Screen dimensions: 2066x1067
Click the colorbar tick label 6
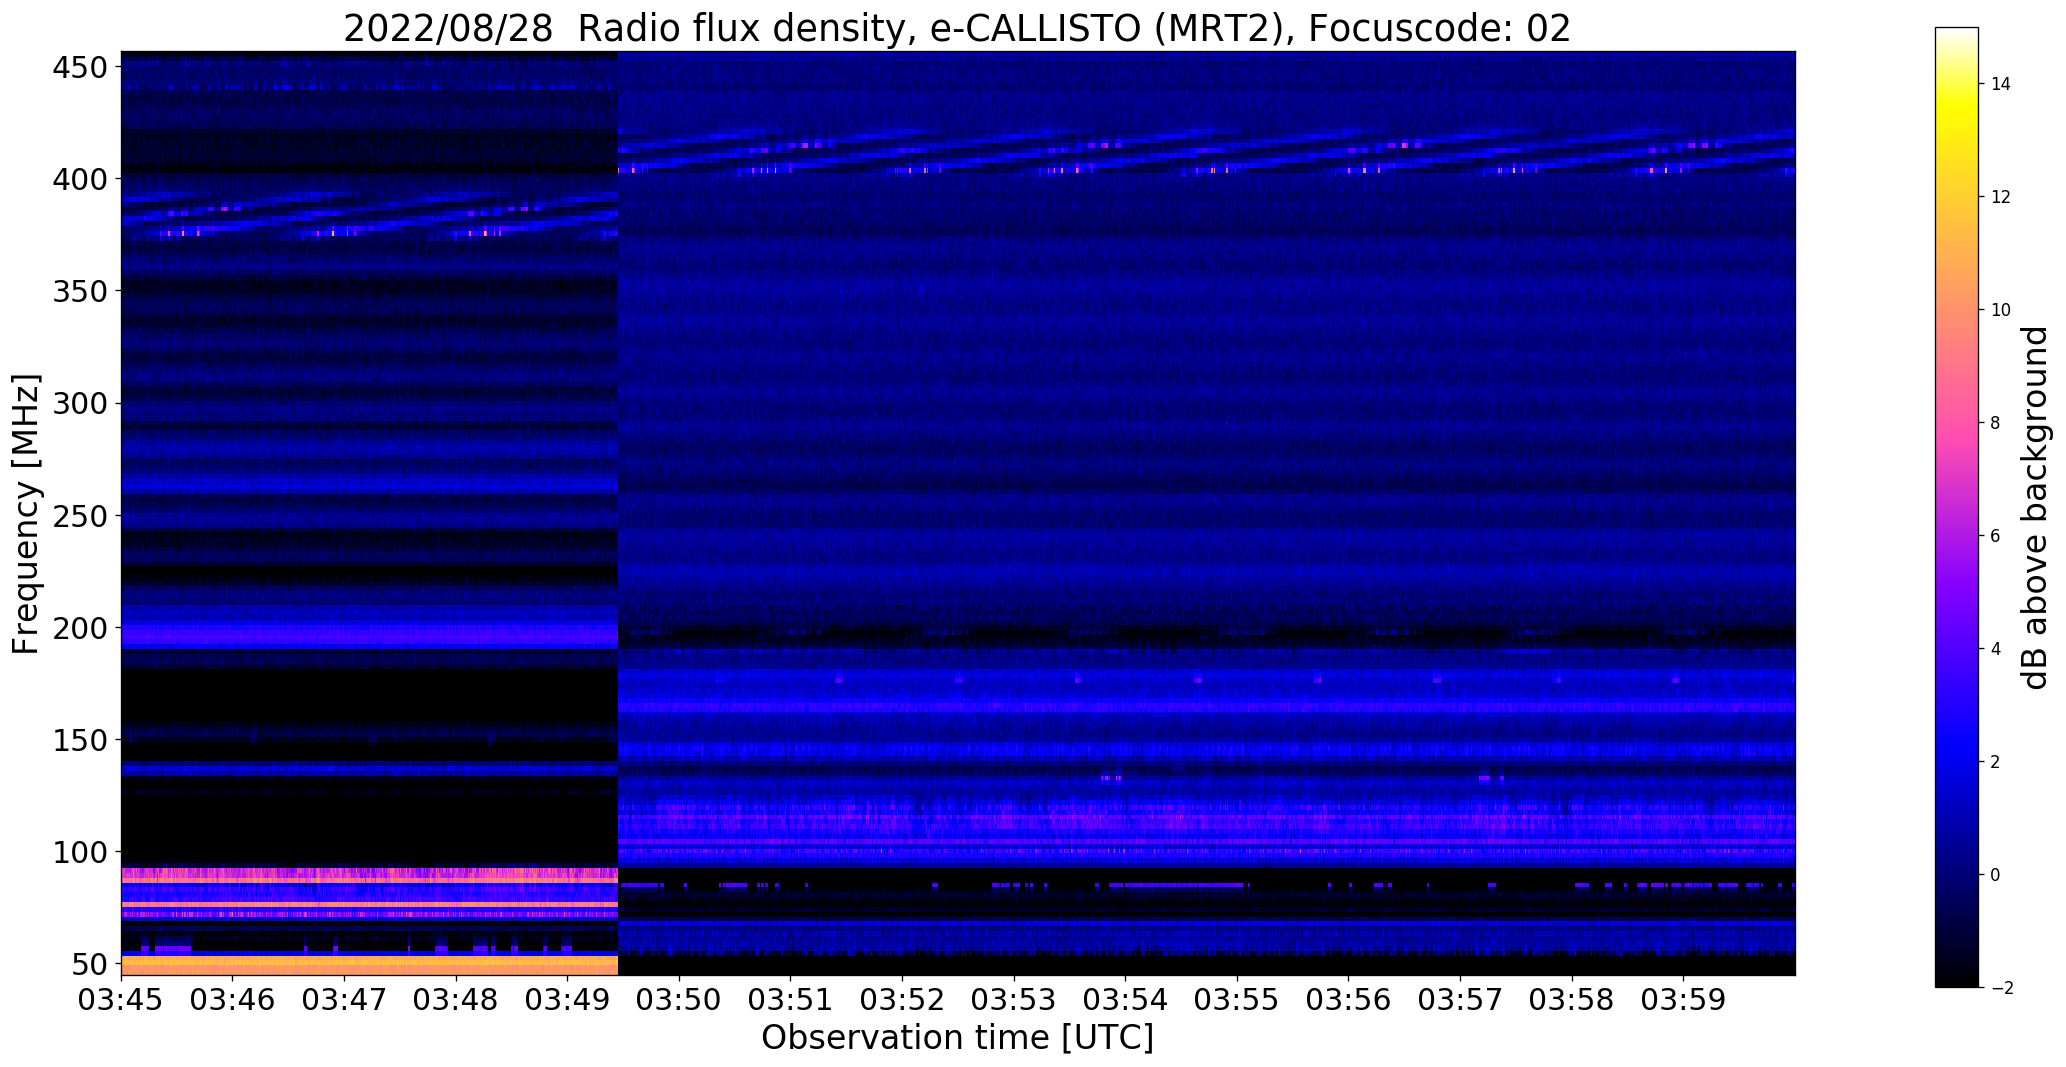pos(1995,536)
